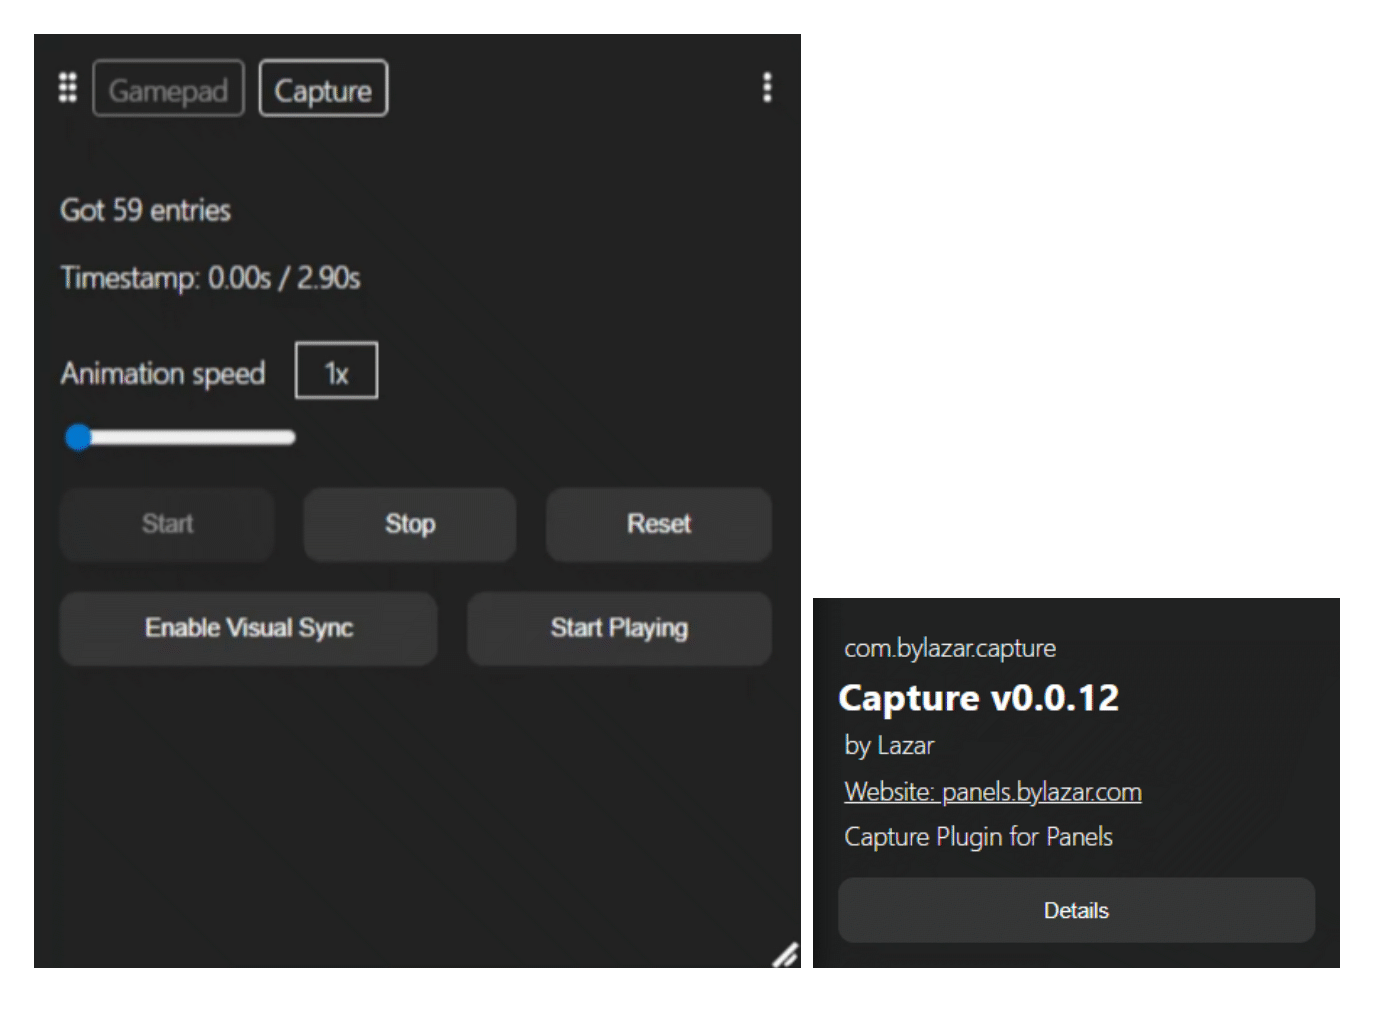Click the 'Timestamp: 0.00s / 2.90s' text
The width and height of the screenshot is (1395, 1024).
(210, 277)
